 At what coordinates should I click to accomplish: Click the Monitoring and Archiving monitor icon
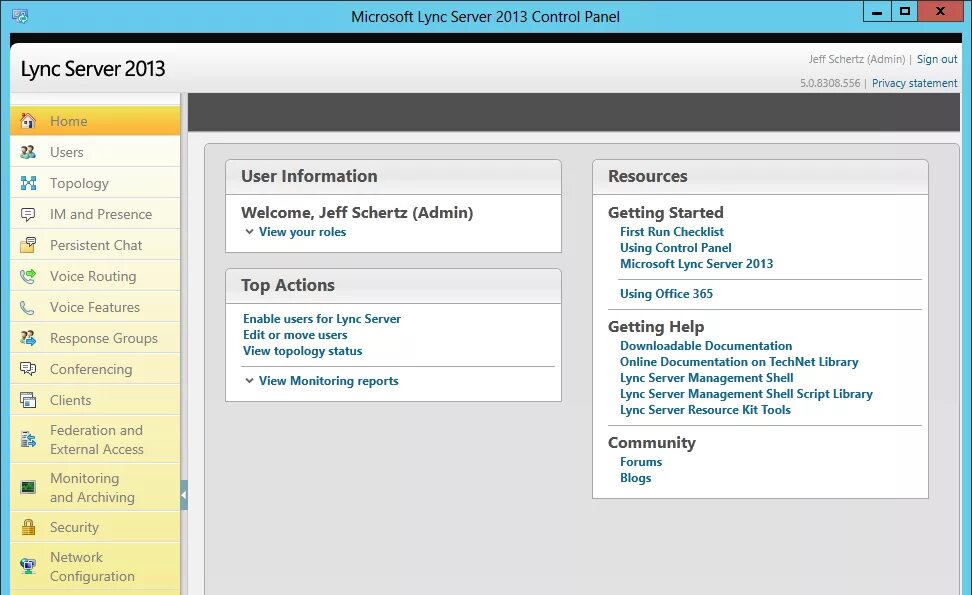pyautogui.click(x=28, y=487)
